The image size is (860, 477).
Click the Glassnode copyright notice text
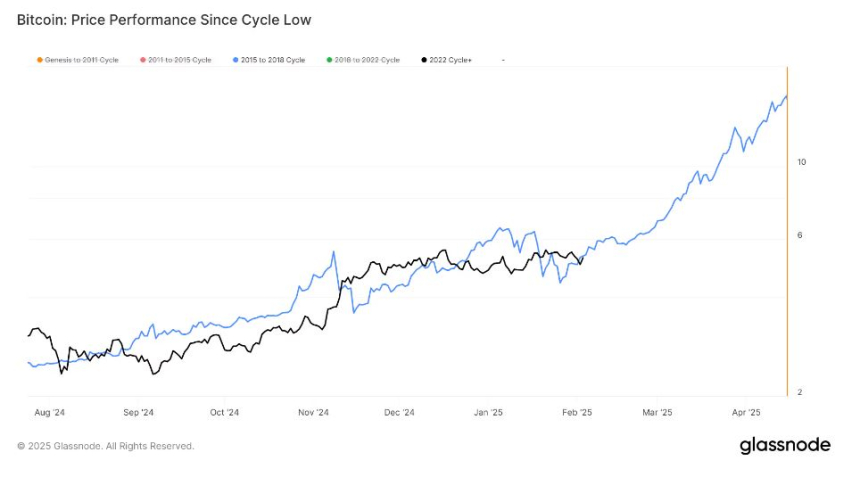105,446
